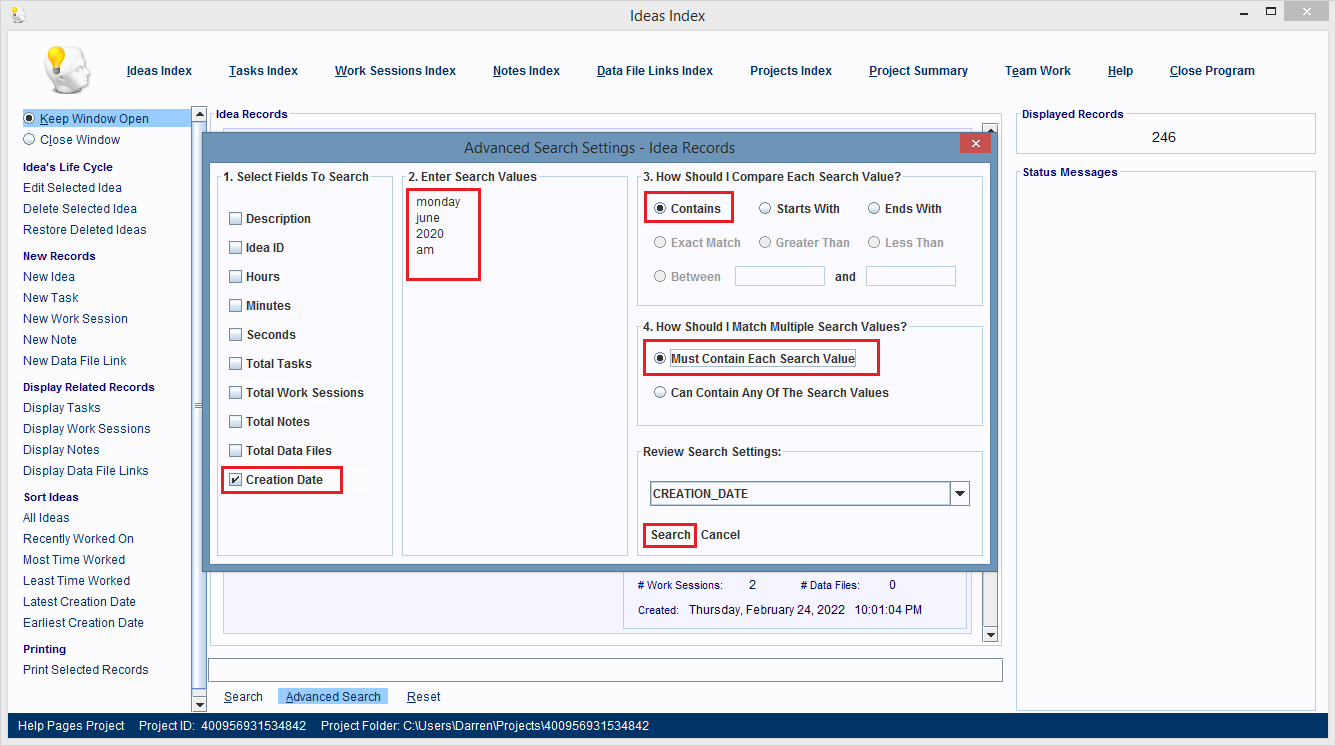Viewport: 1336px width, 746px height.
Task: Click the Reset link
Action: (424, 697)
